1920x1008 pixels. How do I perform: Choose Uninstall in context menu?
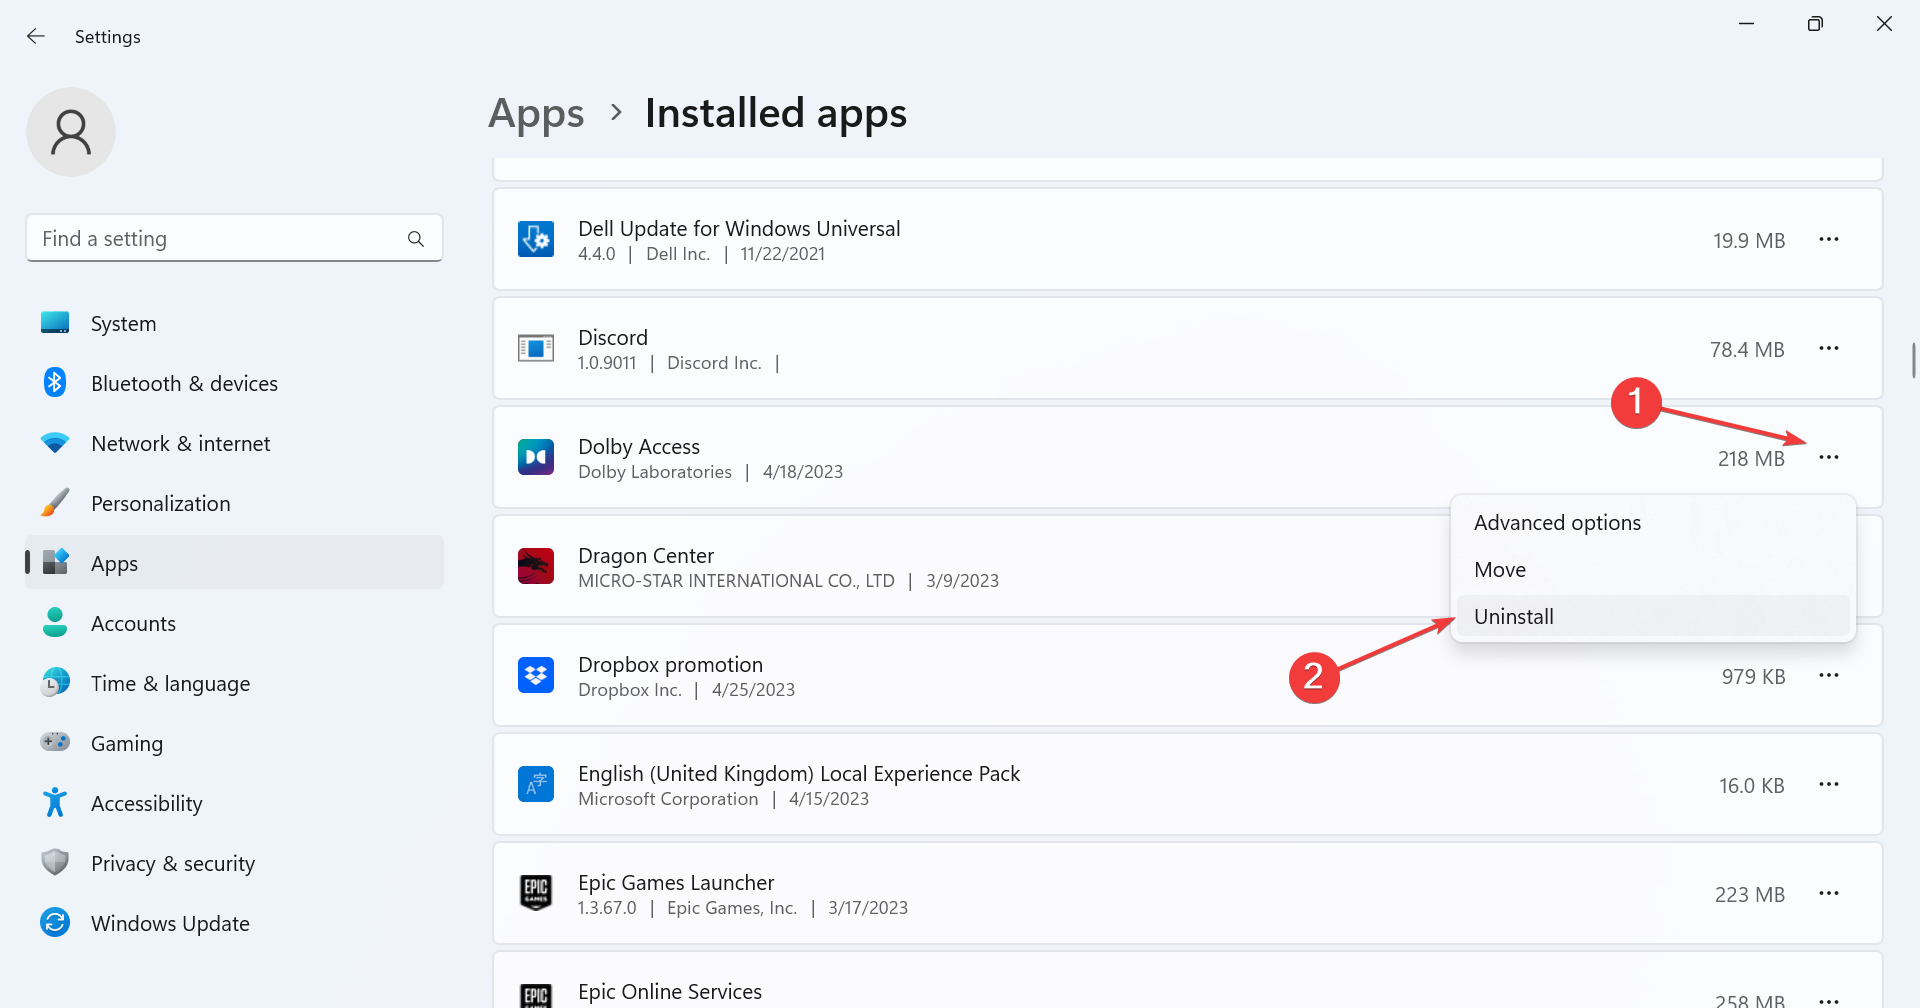click(1653, 617)
